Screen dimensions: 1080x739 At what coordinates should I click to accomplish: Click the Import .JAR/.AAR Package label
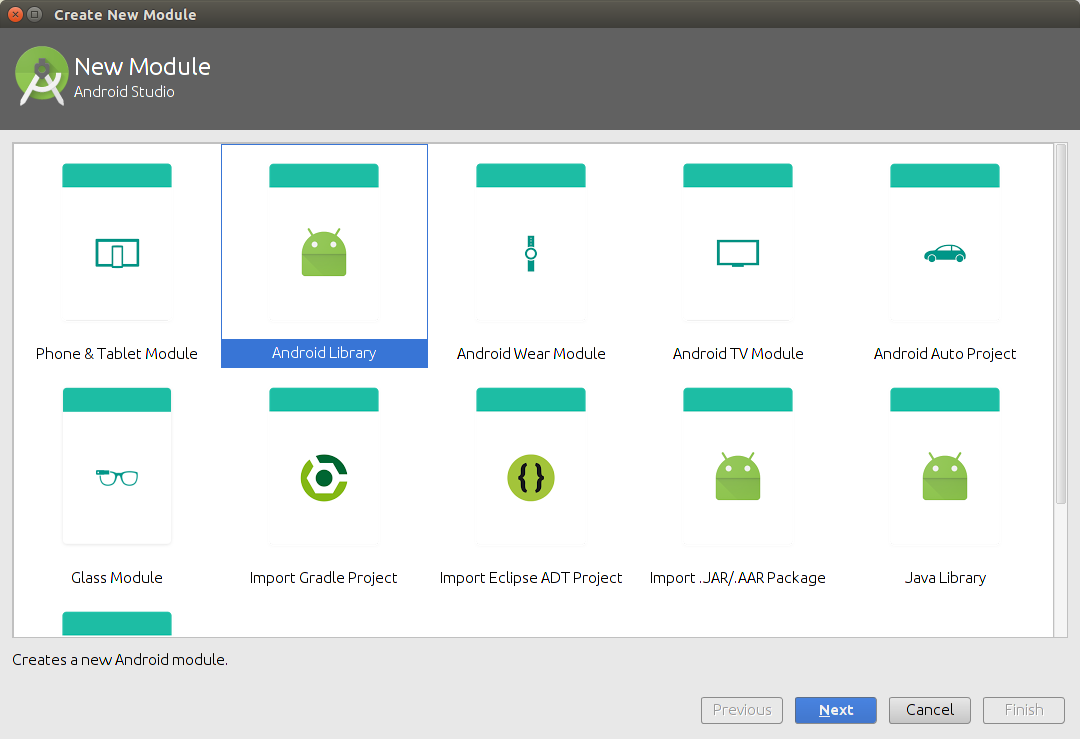[x=738, y=577]
